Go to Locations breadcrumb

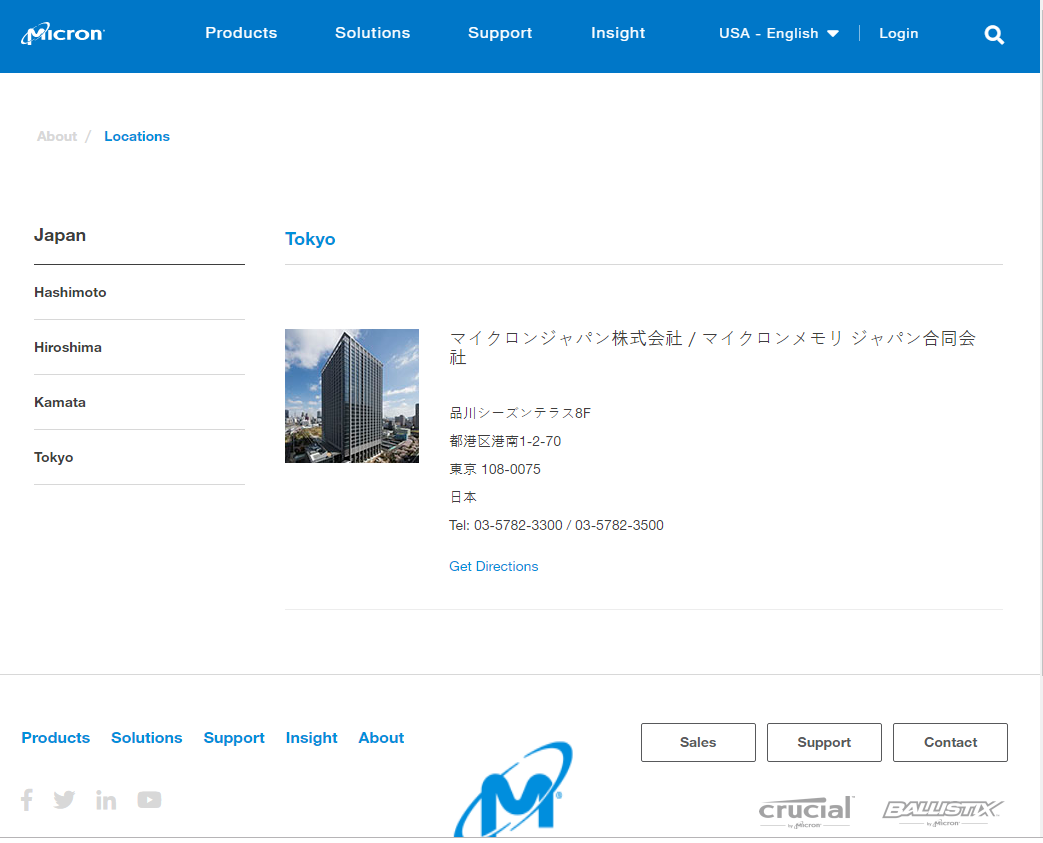click(x=137, y=136)
